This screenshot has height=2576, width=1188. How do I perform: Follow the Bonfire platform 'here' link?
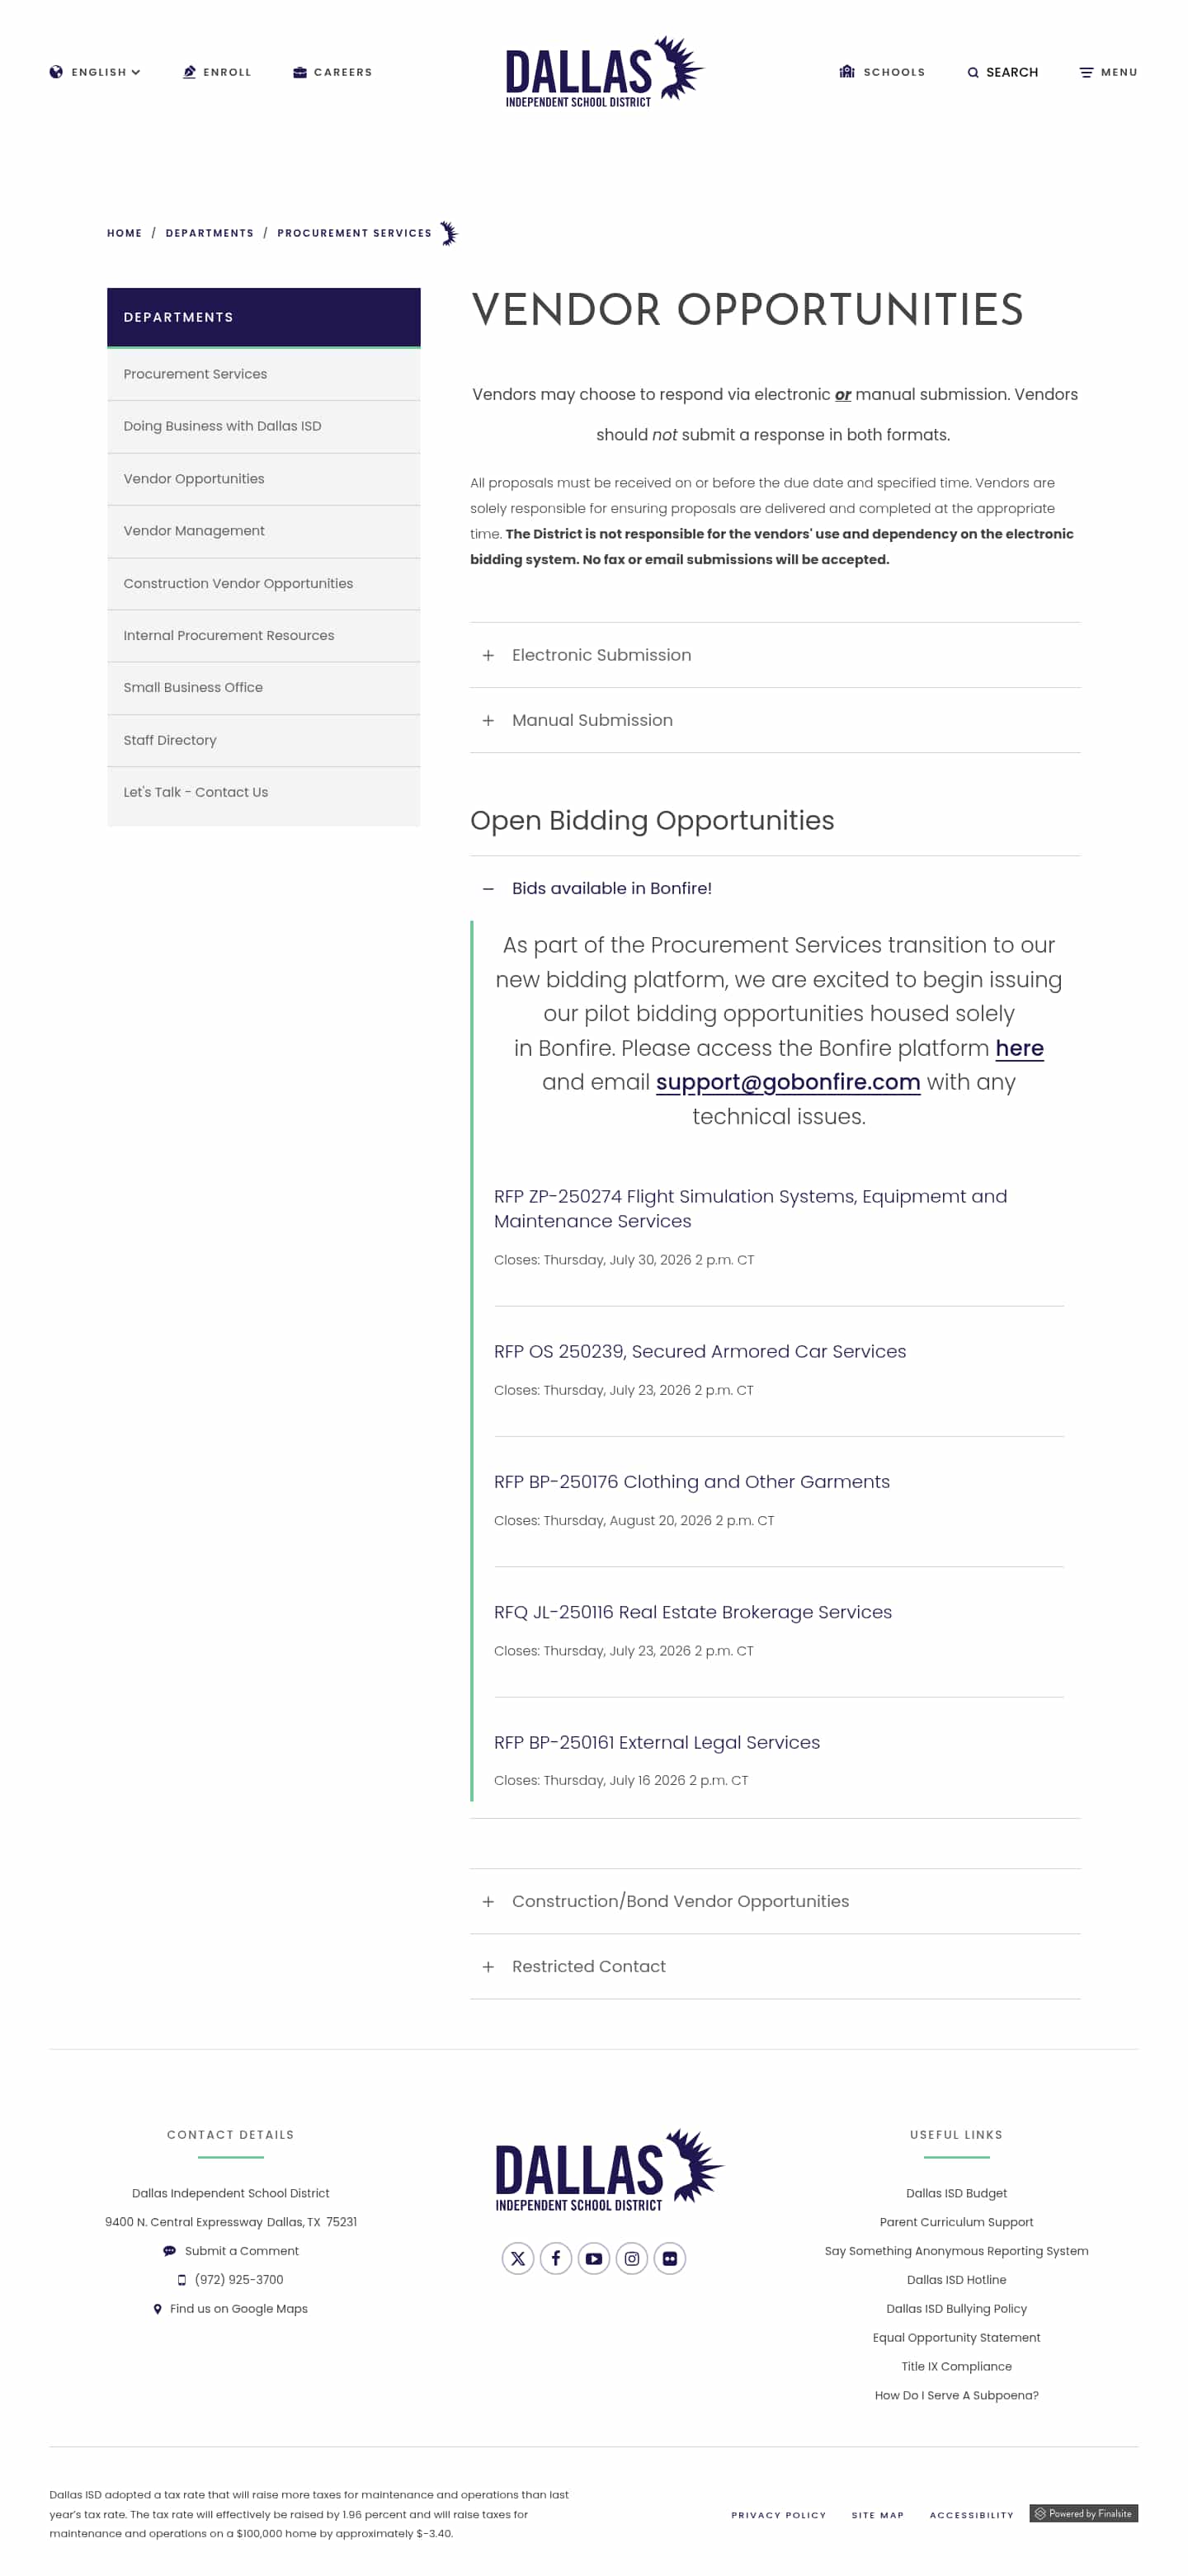(1019, 1048)
